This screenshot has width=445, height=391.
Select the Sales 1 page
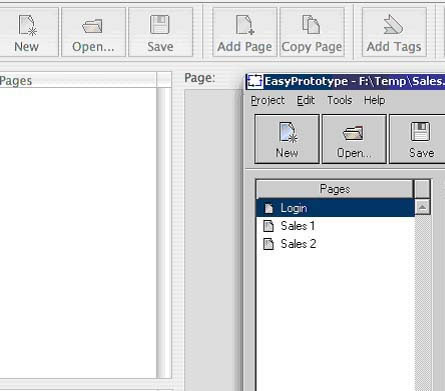point(335,226)
